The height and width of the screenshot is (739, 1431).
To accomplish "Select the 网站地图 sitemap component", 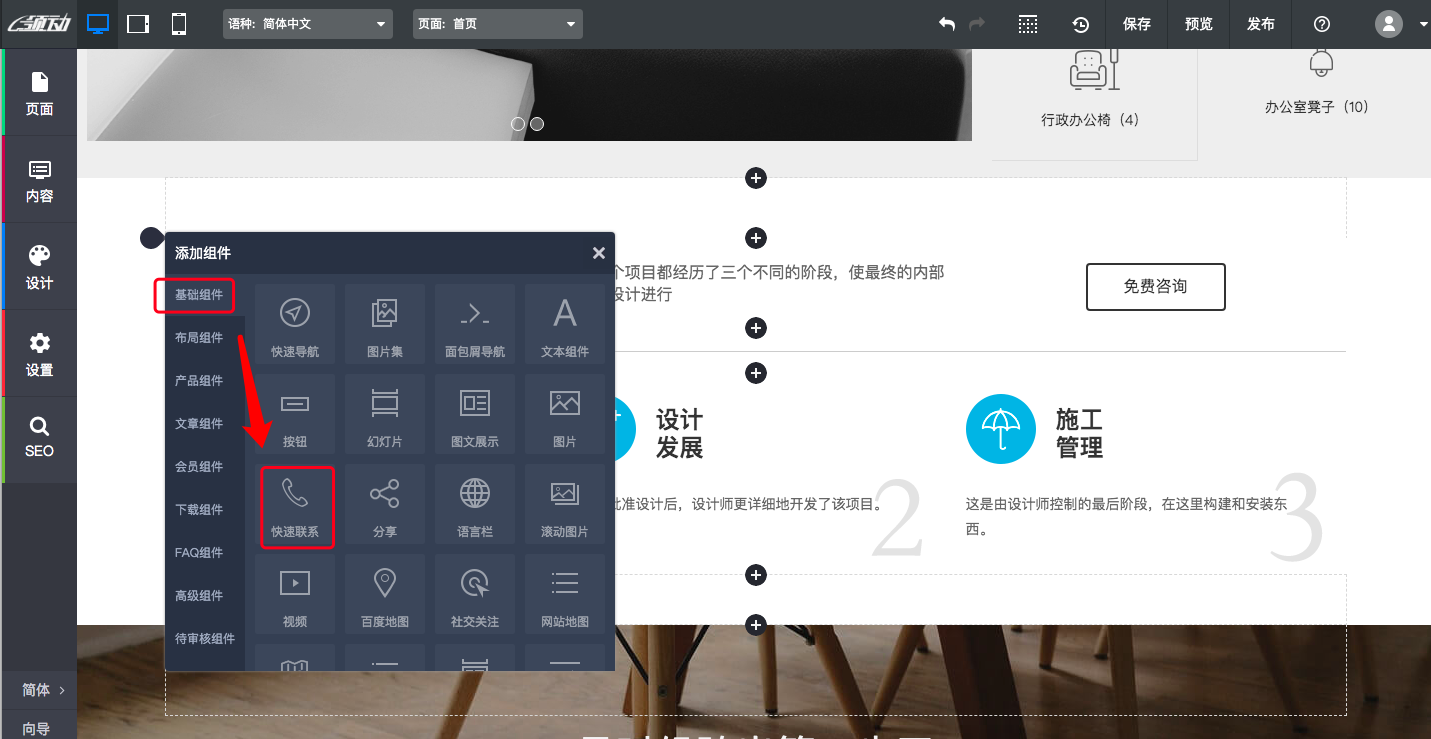I will 564,593.
